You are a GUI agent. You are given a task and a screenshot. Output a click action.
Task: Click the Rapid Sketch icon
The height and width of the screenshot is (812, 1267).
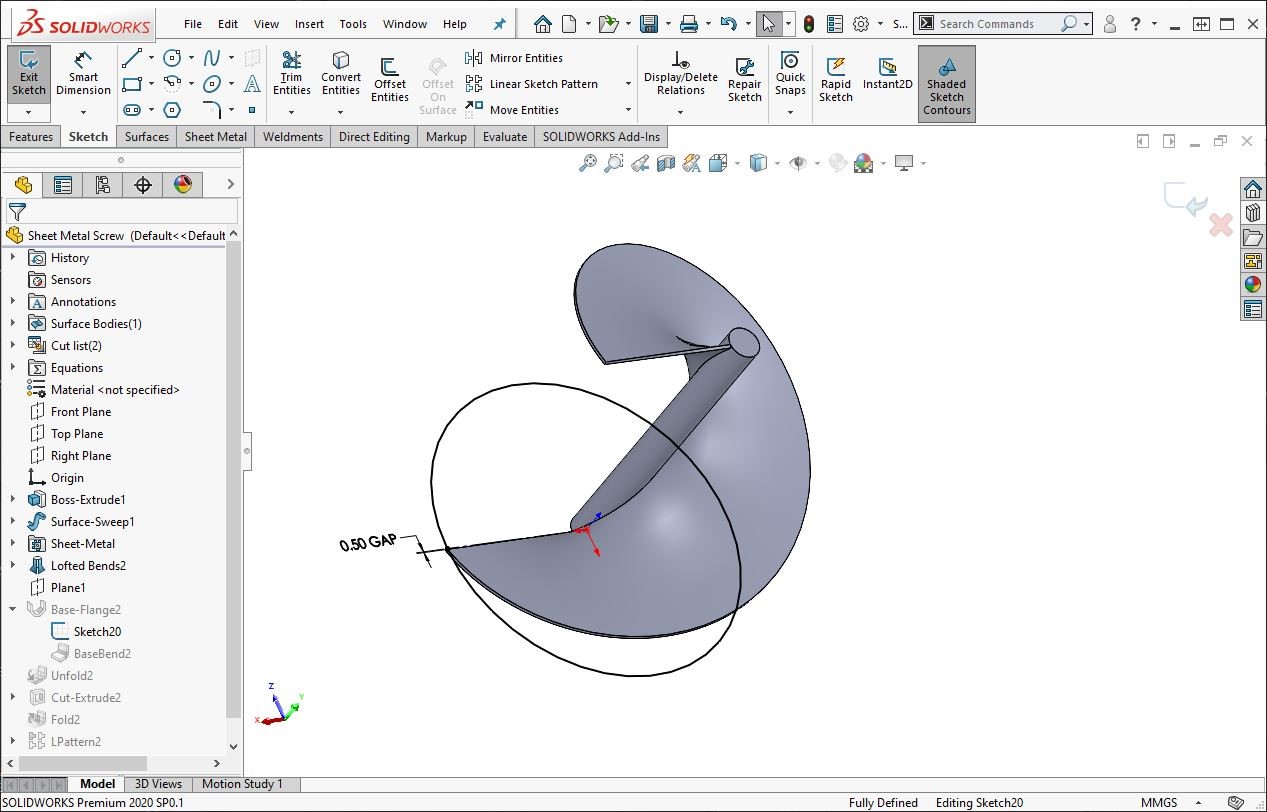click(835, 79)
